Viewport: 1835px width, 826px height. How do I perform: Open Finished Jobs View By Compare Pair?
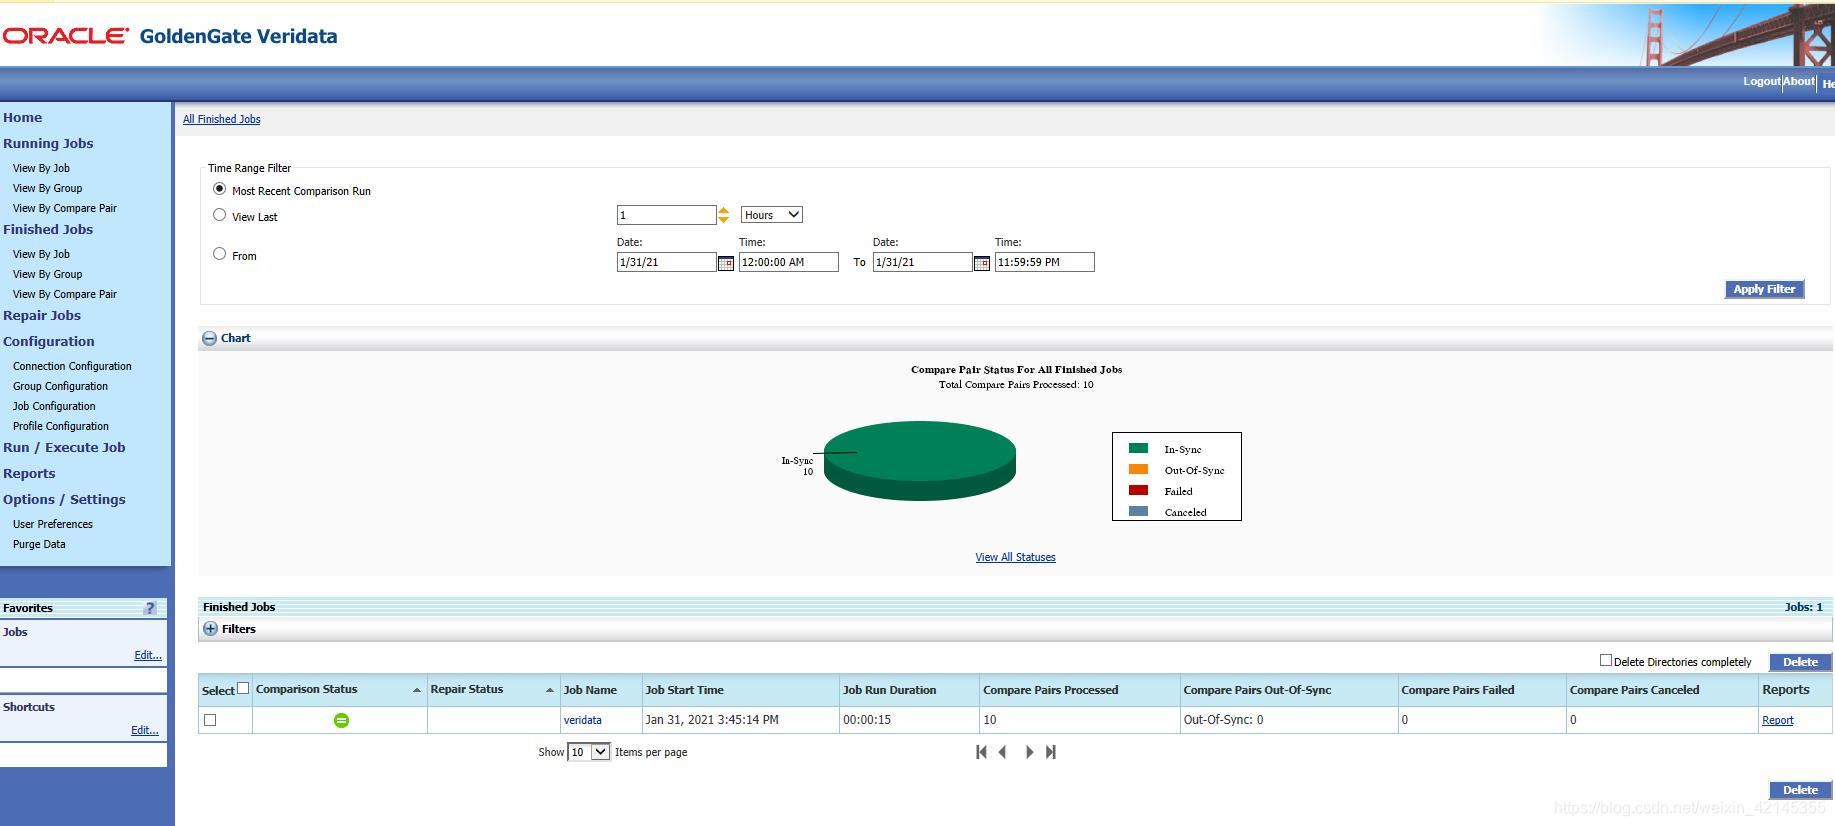click(x=65, y=294)
